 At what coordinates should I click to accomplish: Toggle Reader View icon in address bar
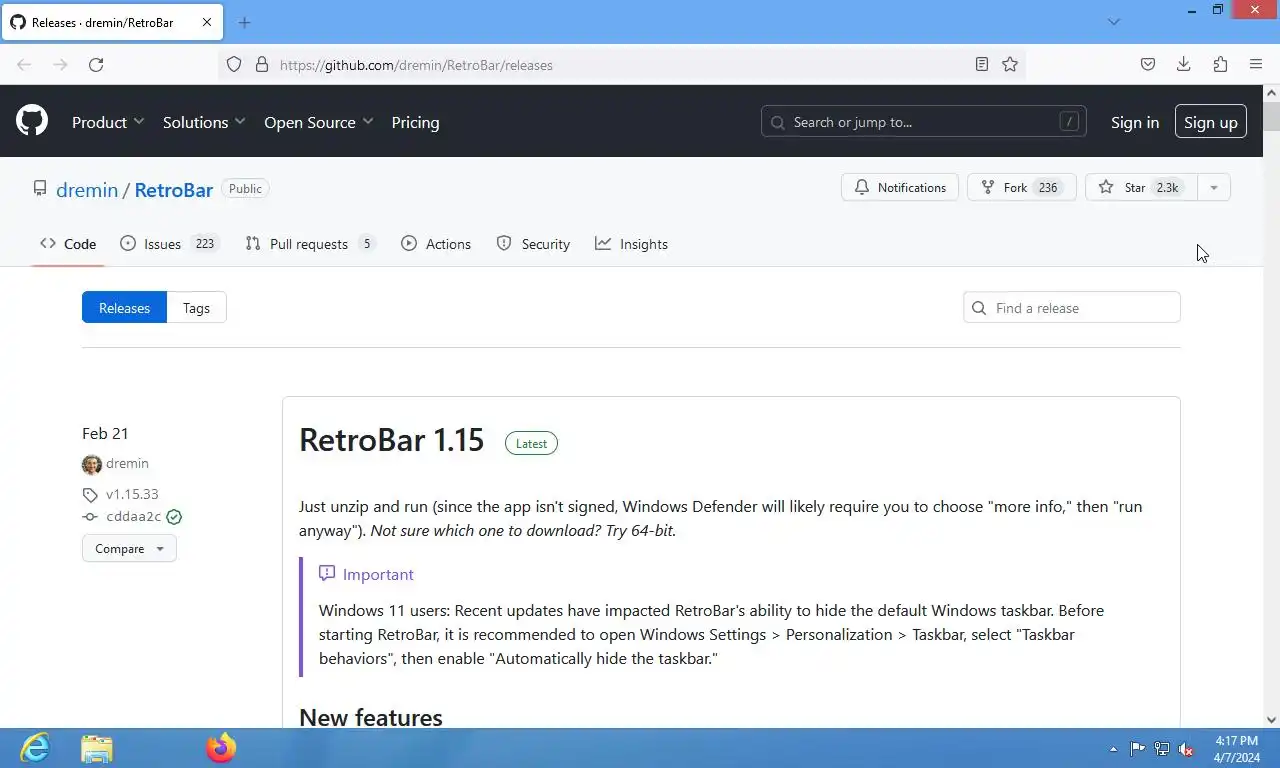tap(982, 64)
